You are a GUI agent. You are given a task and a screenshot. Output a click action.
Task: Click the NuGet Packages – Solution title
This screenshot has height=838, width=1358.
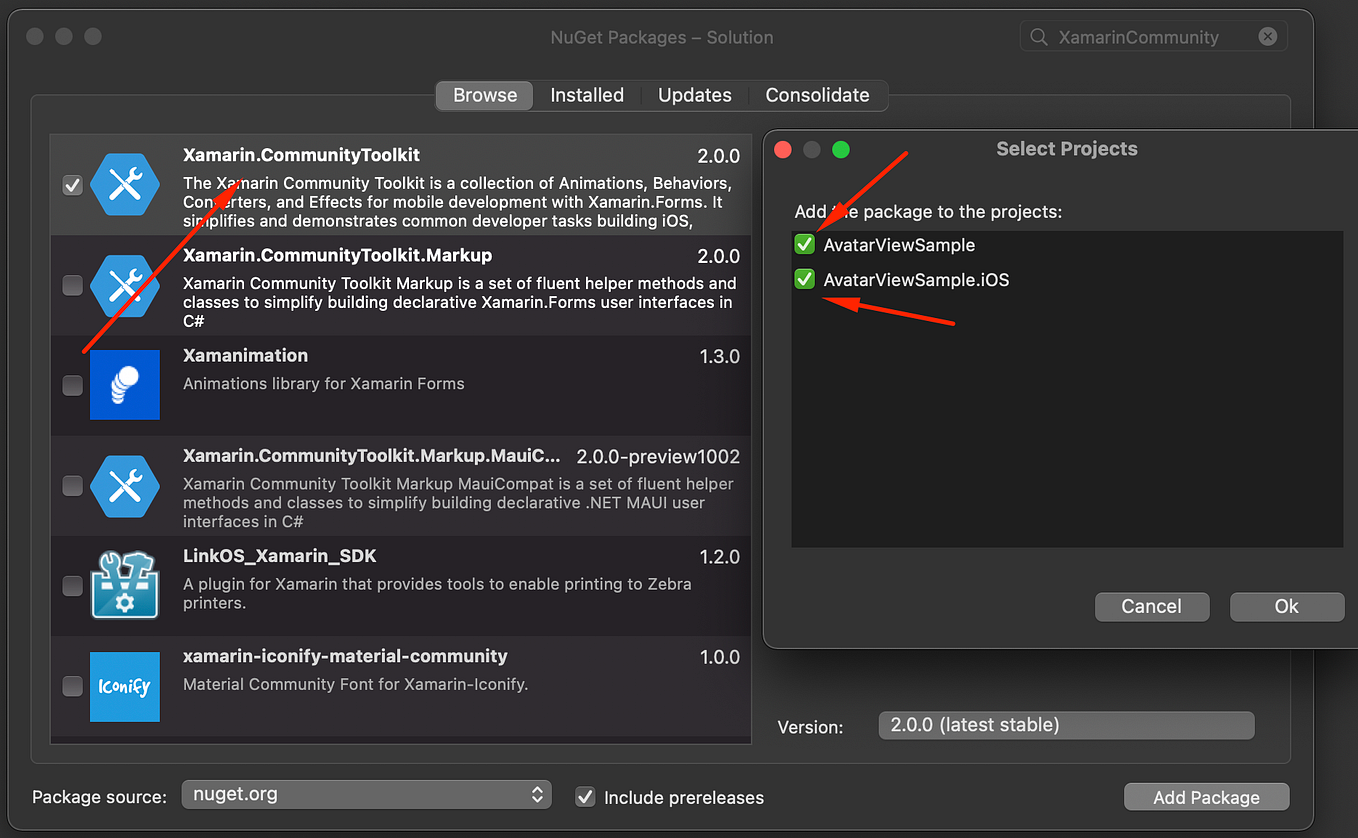click(x=662, y=37)
